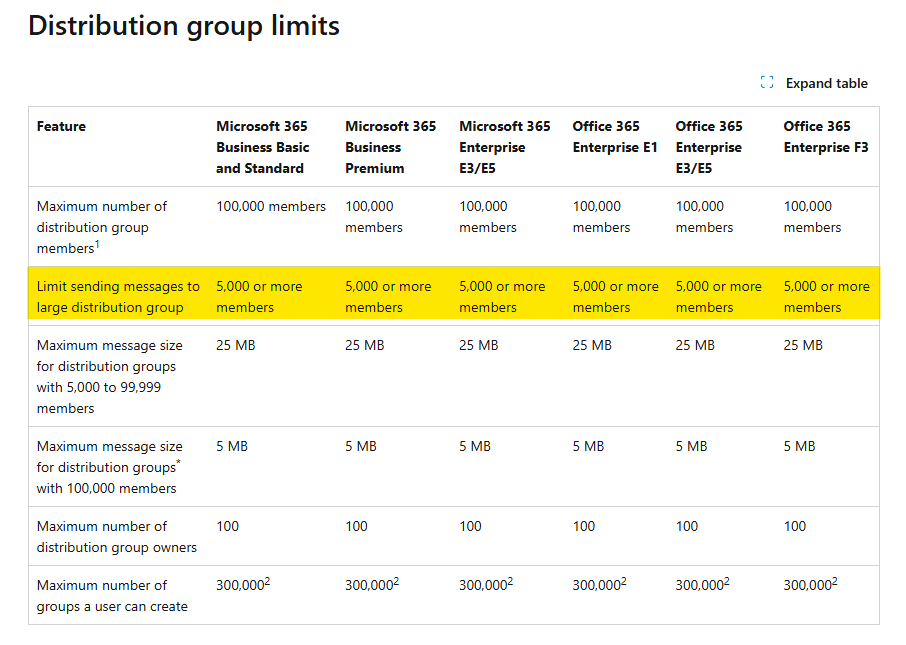
Task: Click the Office 365 Enterprise E3/E5 header
Action: coord(709,147)
